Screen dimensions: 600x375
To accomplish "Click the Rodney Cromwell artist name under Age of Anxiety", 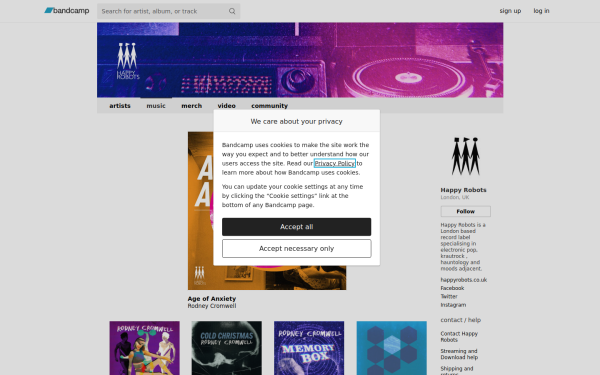I will (212, 306).
